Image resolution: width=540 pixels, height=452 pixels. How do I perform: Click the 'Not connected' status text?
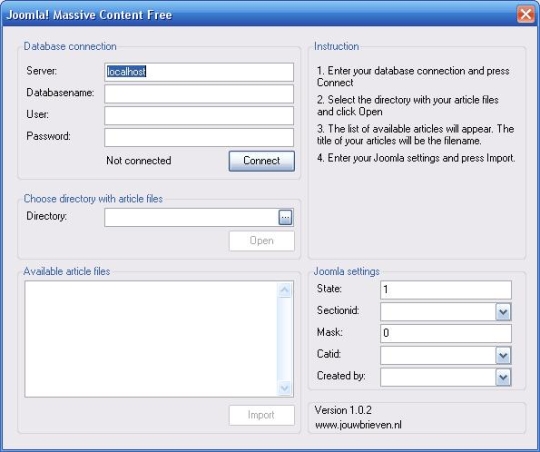click(138, 161)
